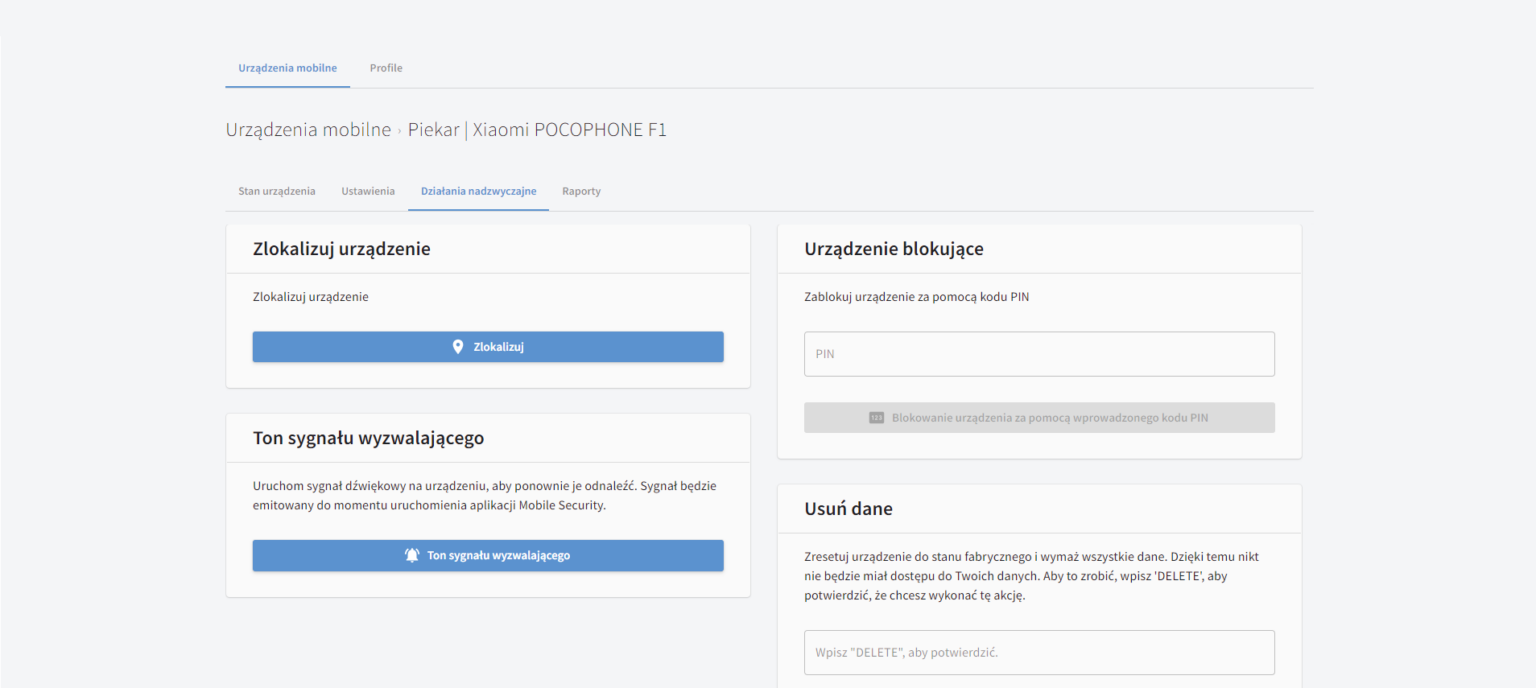Click the location pin icon on Zlokalizuj button
Viewport: 1536px width, 688px height.
[x=458, y=347]
